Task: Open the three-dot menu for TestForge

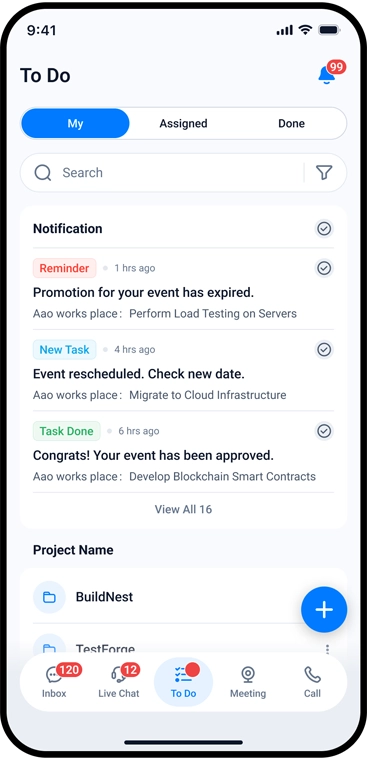Action: tap(327, 650)
